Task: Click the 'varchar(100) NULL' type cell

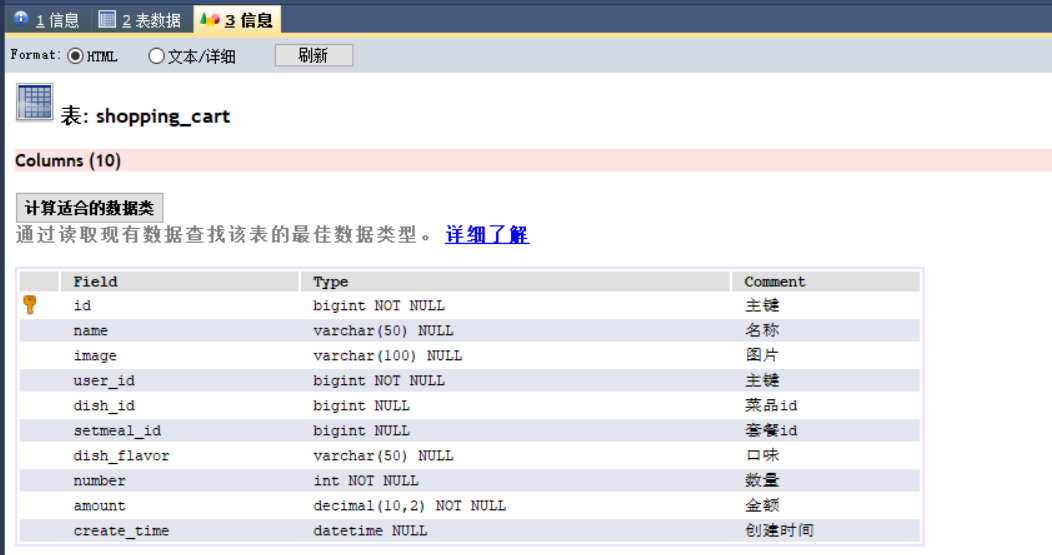Action: 515,355
